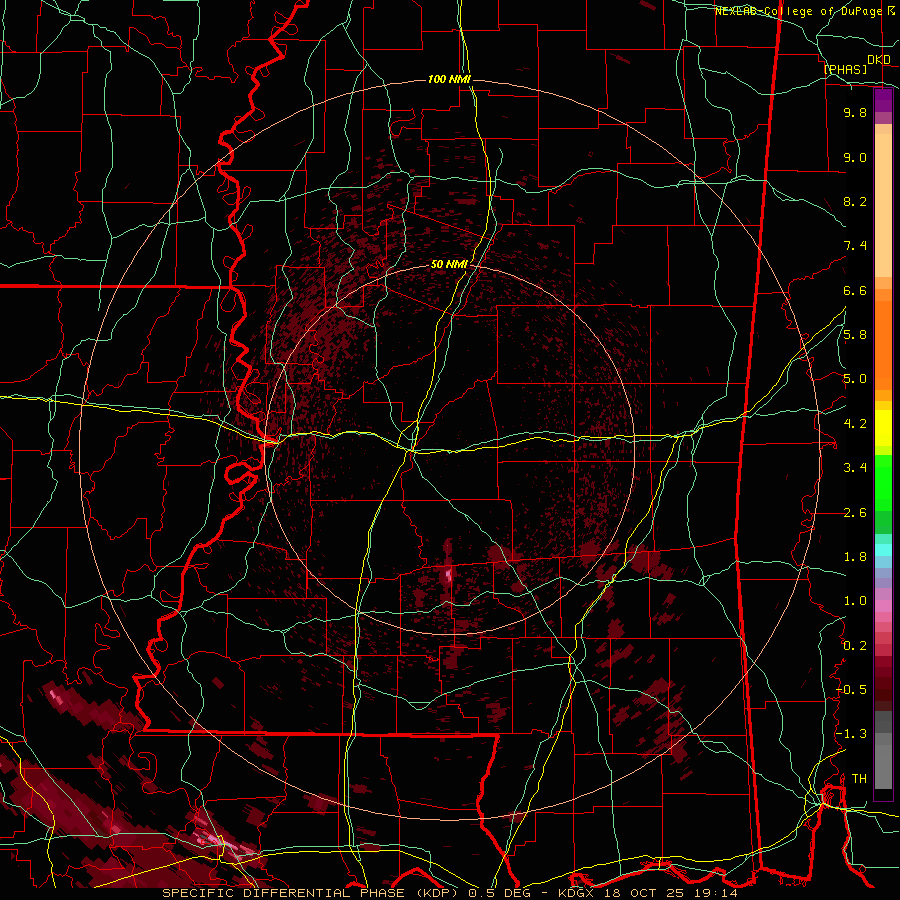Click the 7.4 legend value

click(x=855, y=246)
